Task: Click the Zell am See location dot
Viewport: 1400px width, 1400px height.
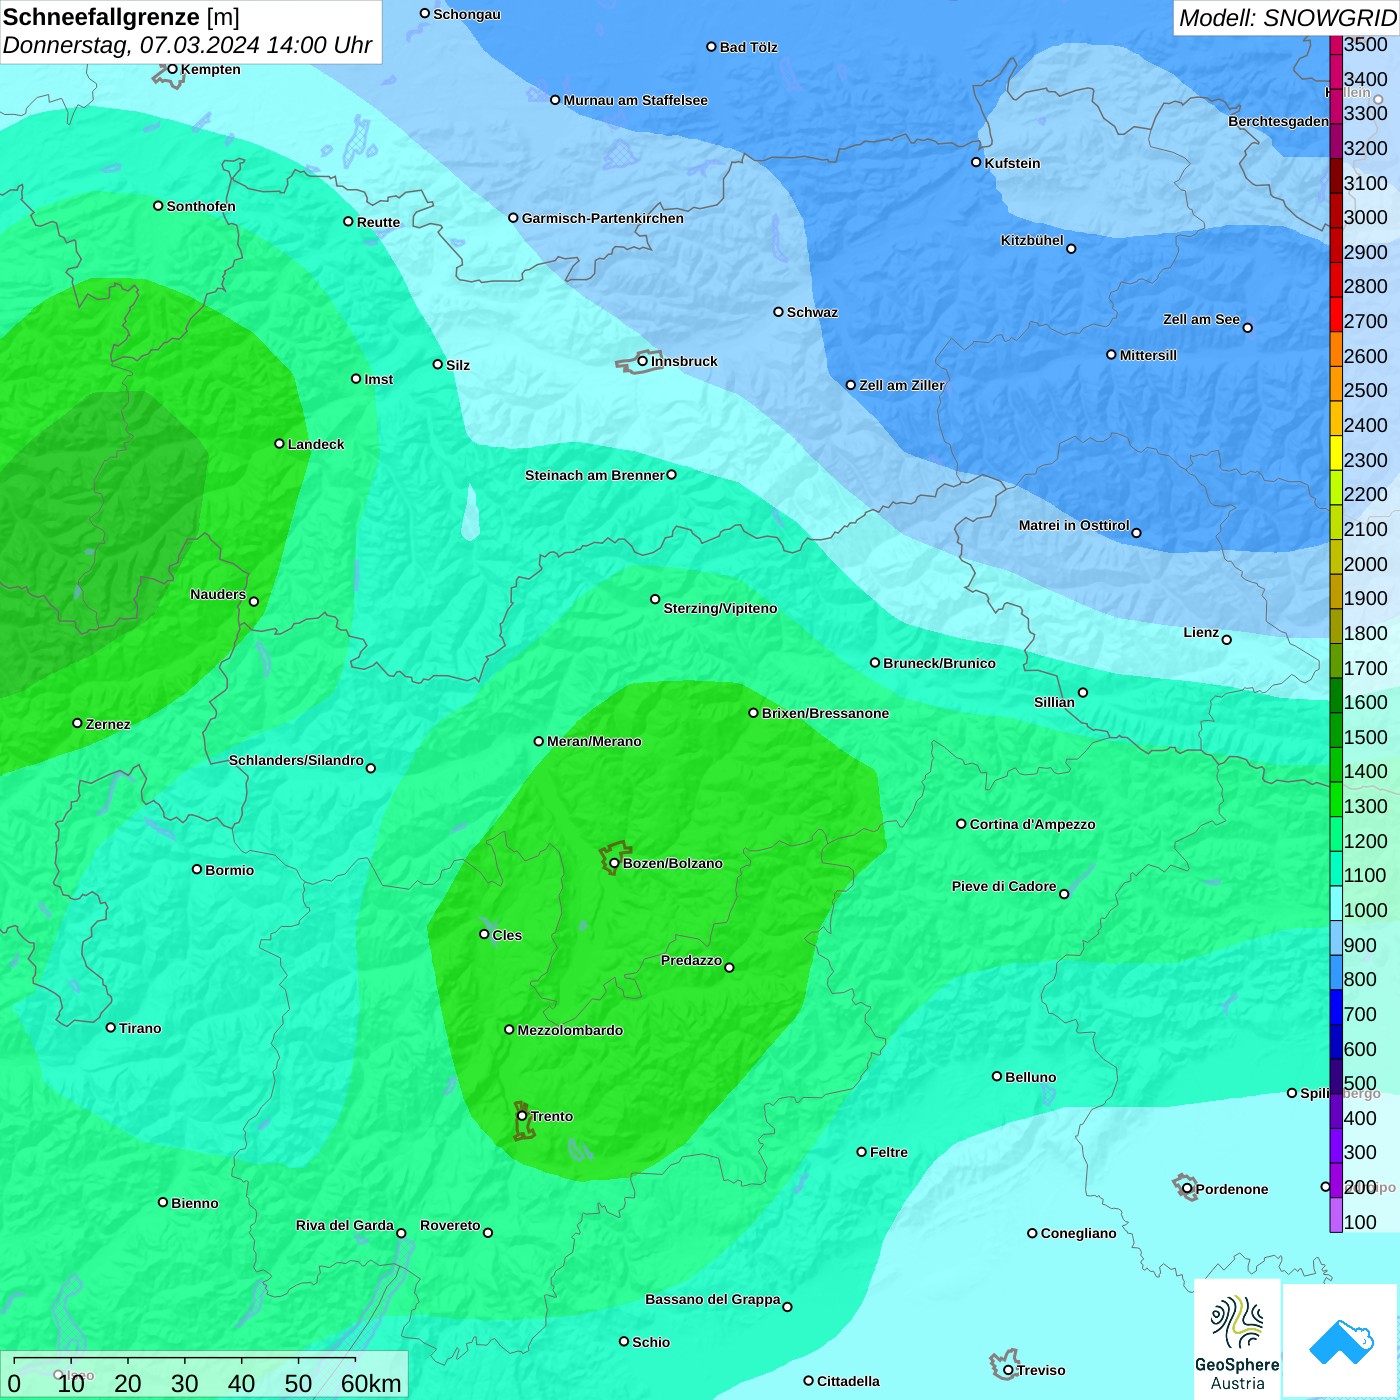Action: tap(1247, 328)
